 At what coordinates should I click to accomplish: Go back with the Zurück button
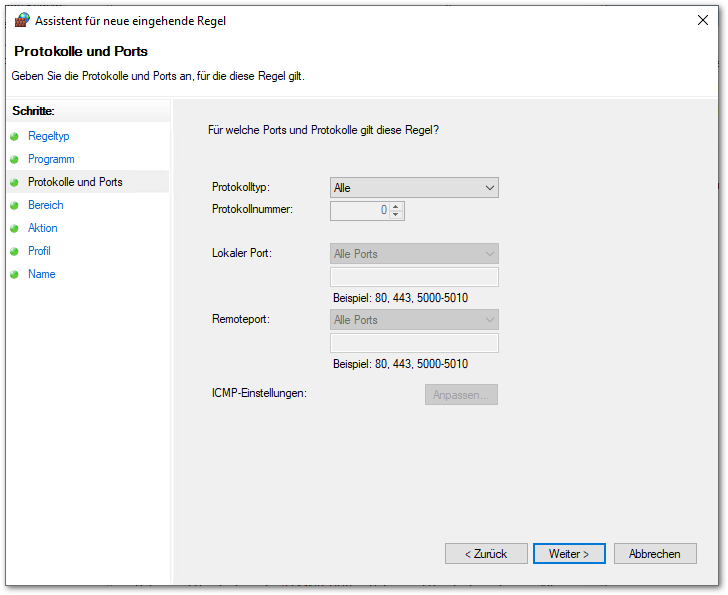pos(486,553)
